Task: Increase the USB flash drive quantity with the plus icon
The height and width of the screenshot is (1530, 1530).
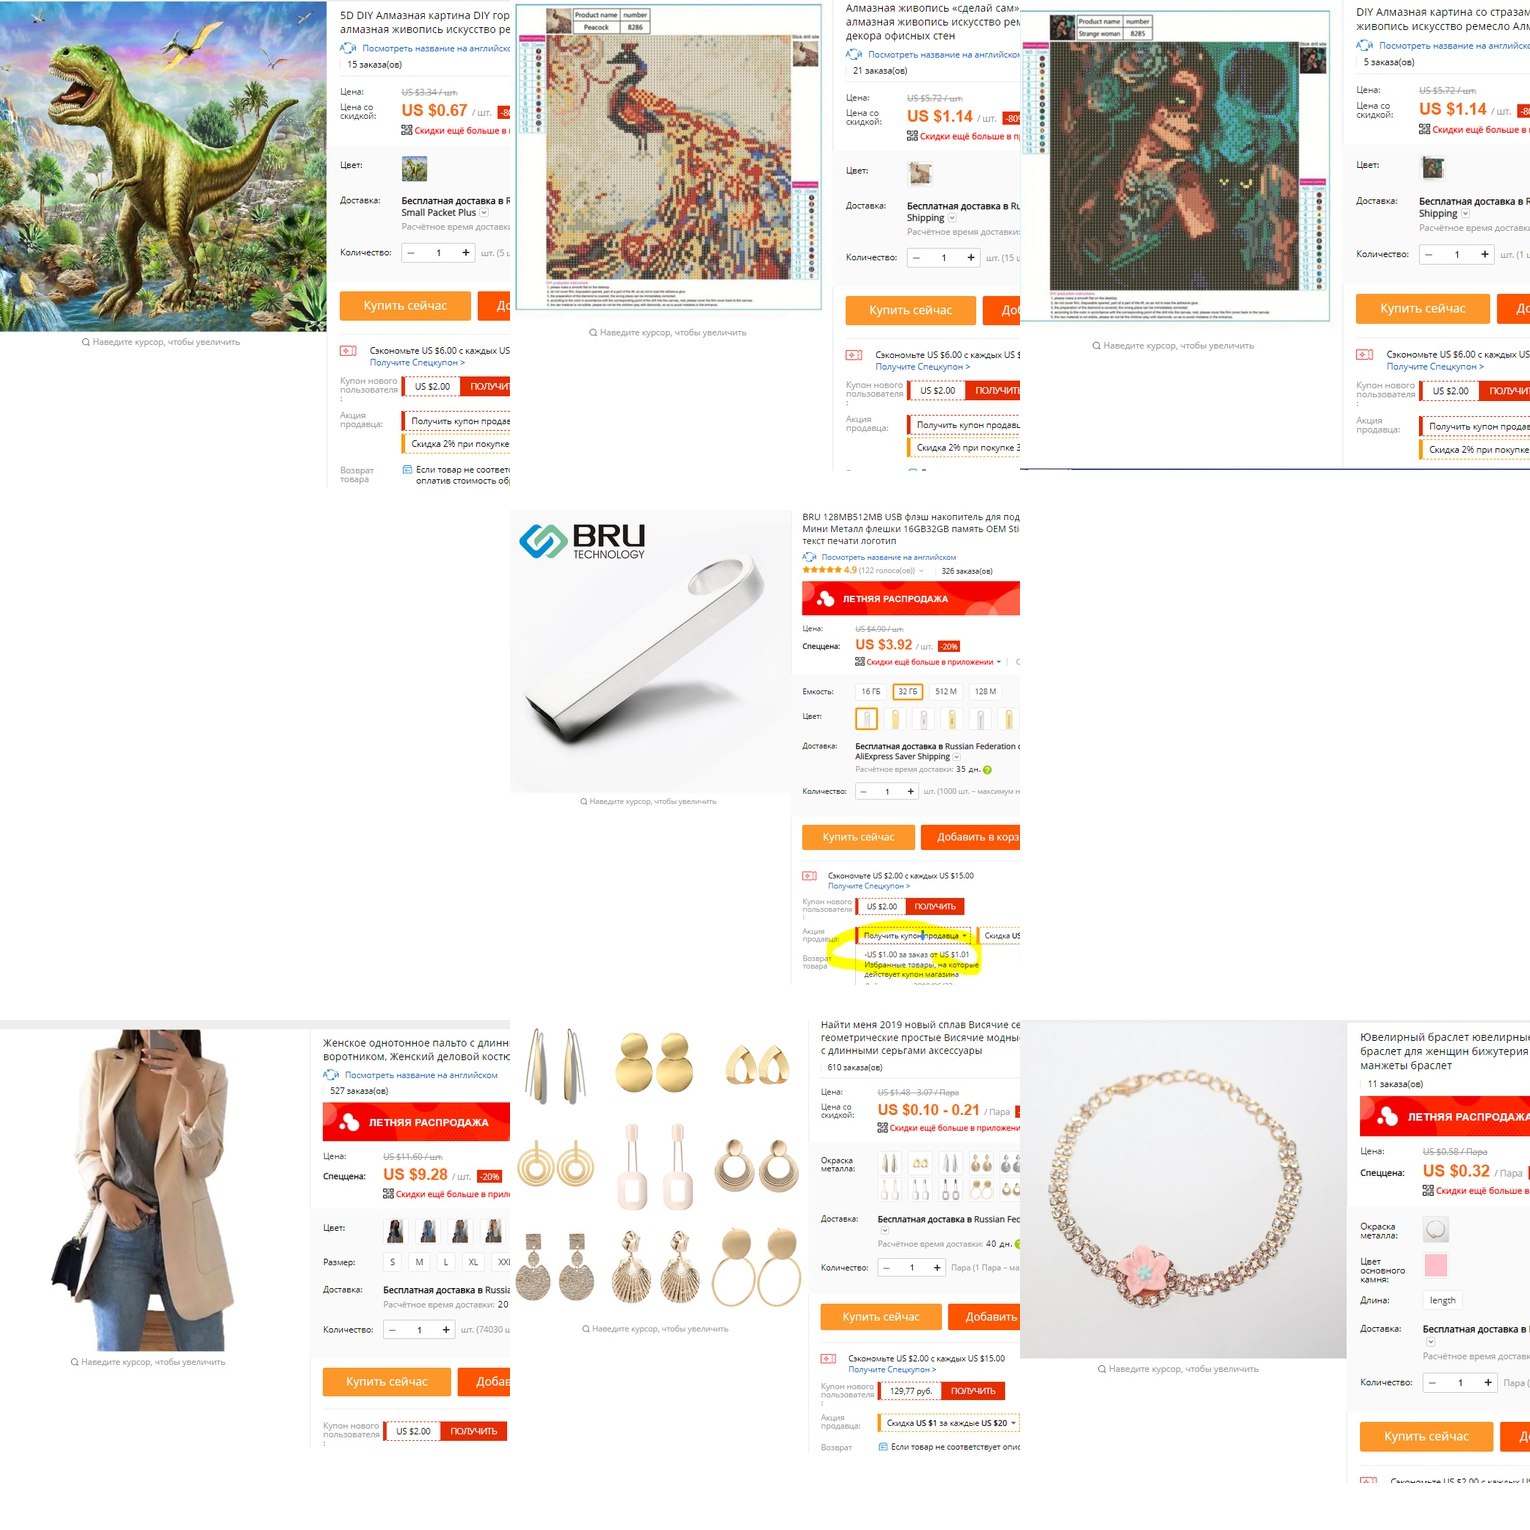Action: click(910, 791)
